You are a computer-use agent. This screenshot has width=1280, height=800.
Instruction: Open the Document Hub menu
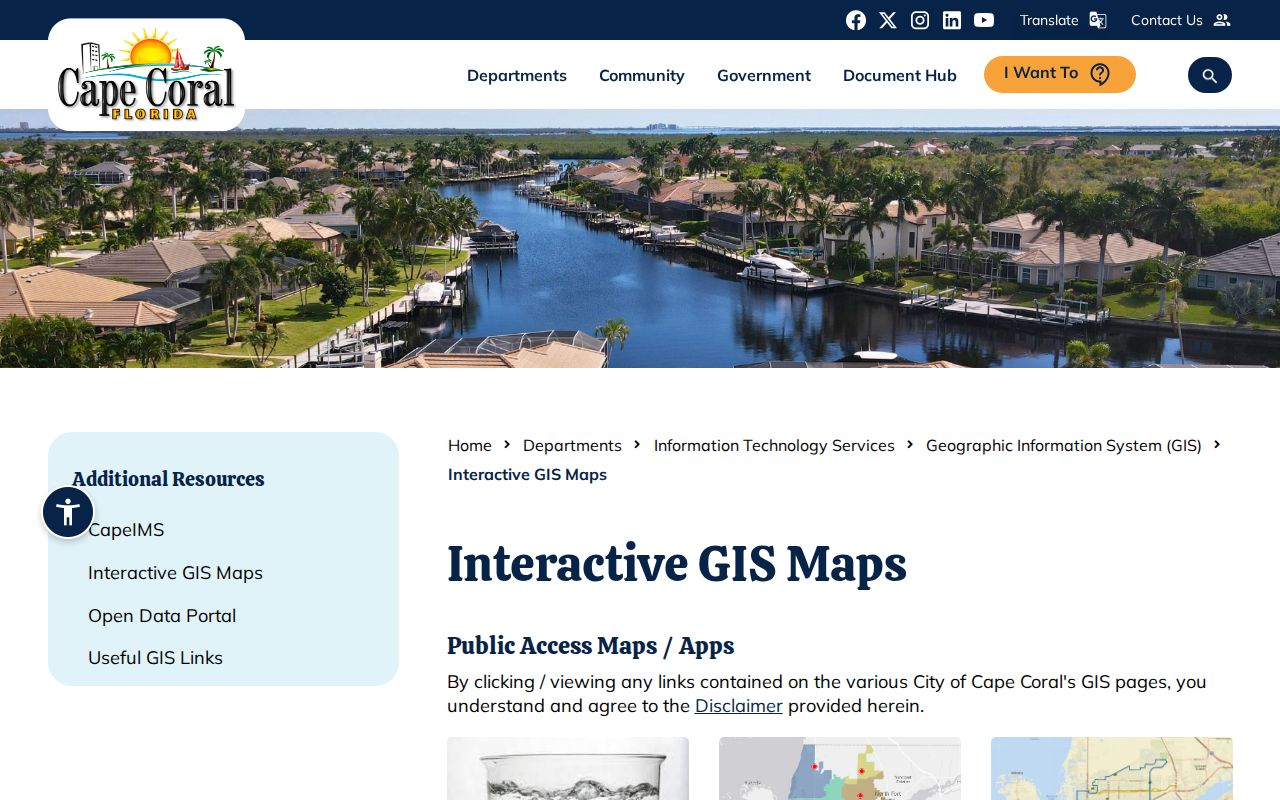900,75
